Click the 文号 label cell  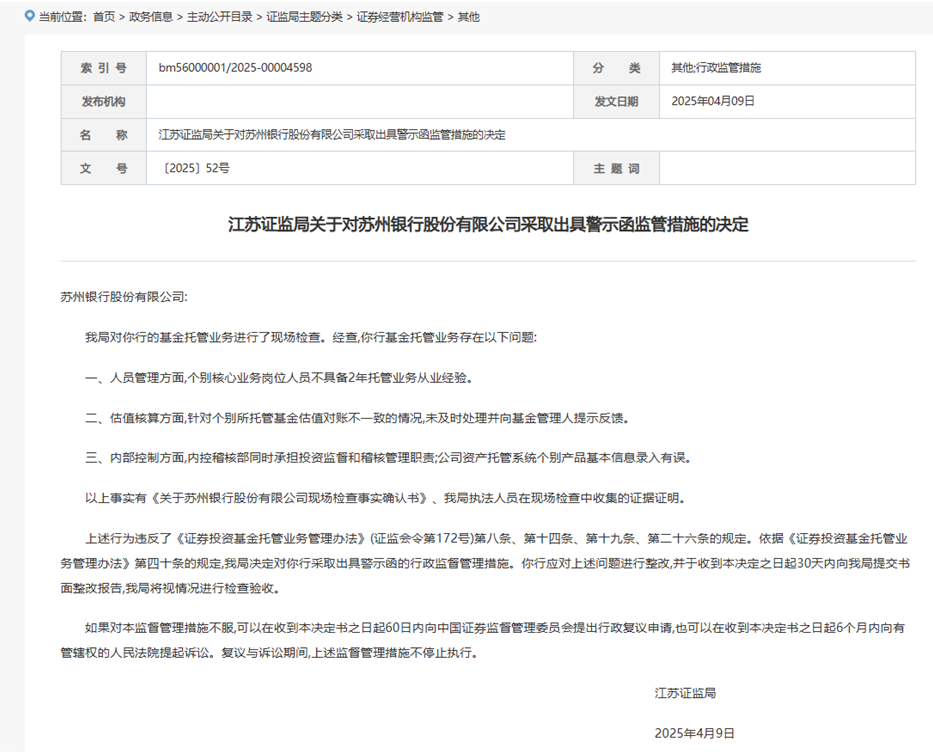click(104, 168)
